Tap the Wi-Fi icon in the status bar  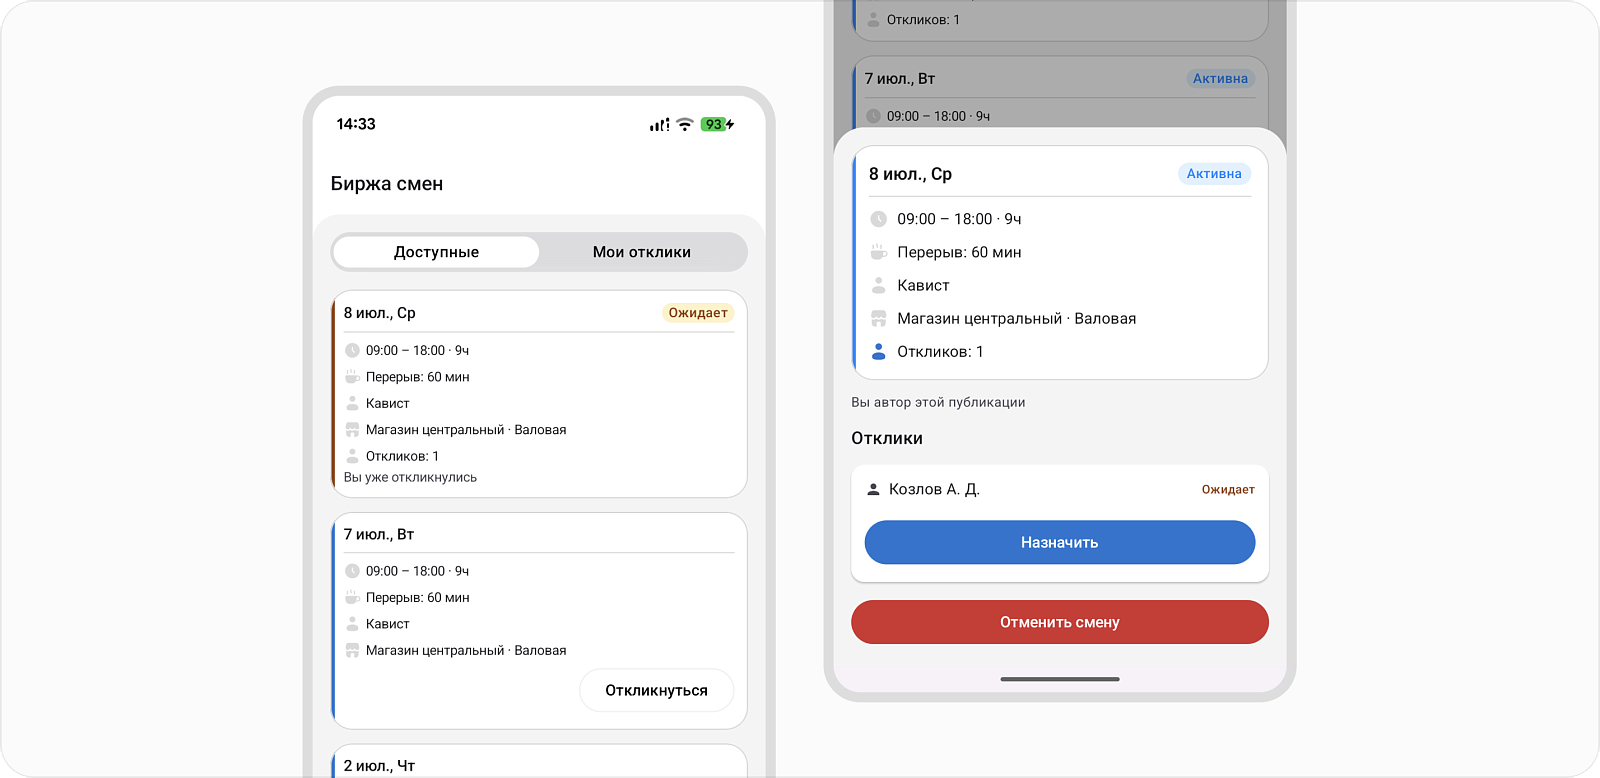point(685,125)
